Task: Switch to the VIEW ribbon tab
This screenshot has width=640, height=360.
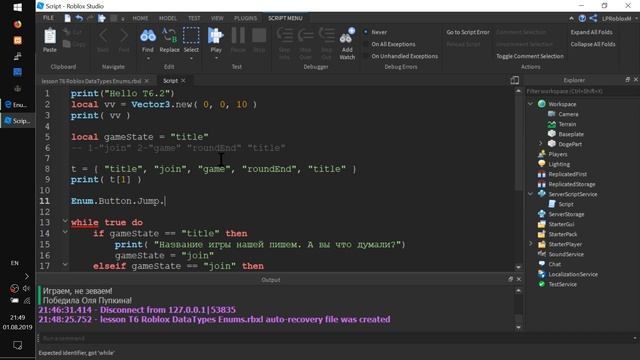Action: (x=217, y=18)
